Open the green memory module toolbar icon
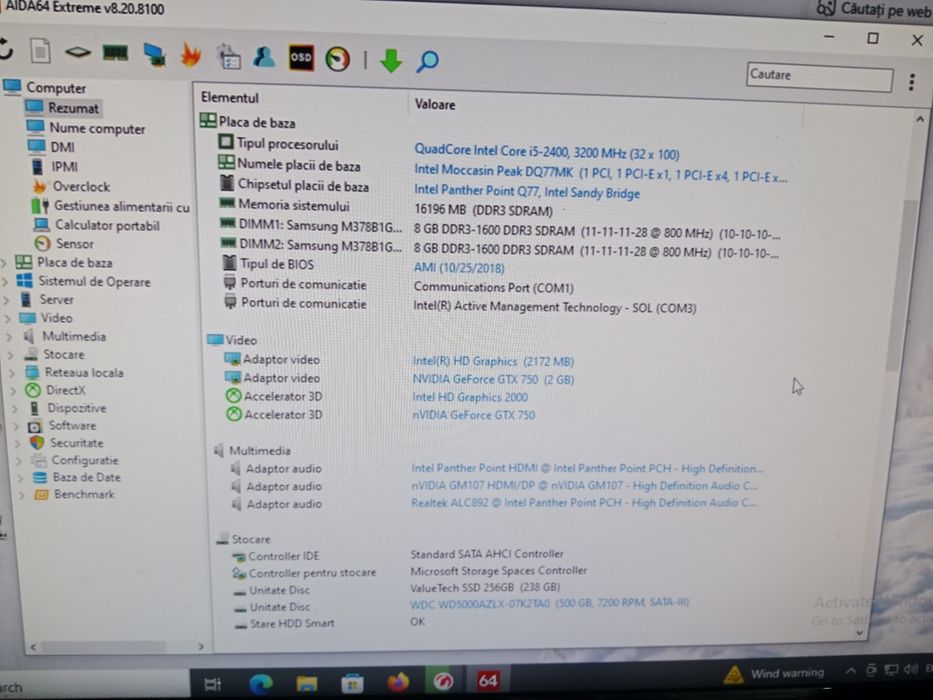The image size is (933, 700). pos(115,54)
